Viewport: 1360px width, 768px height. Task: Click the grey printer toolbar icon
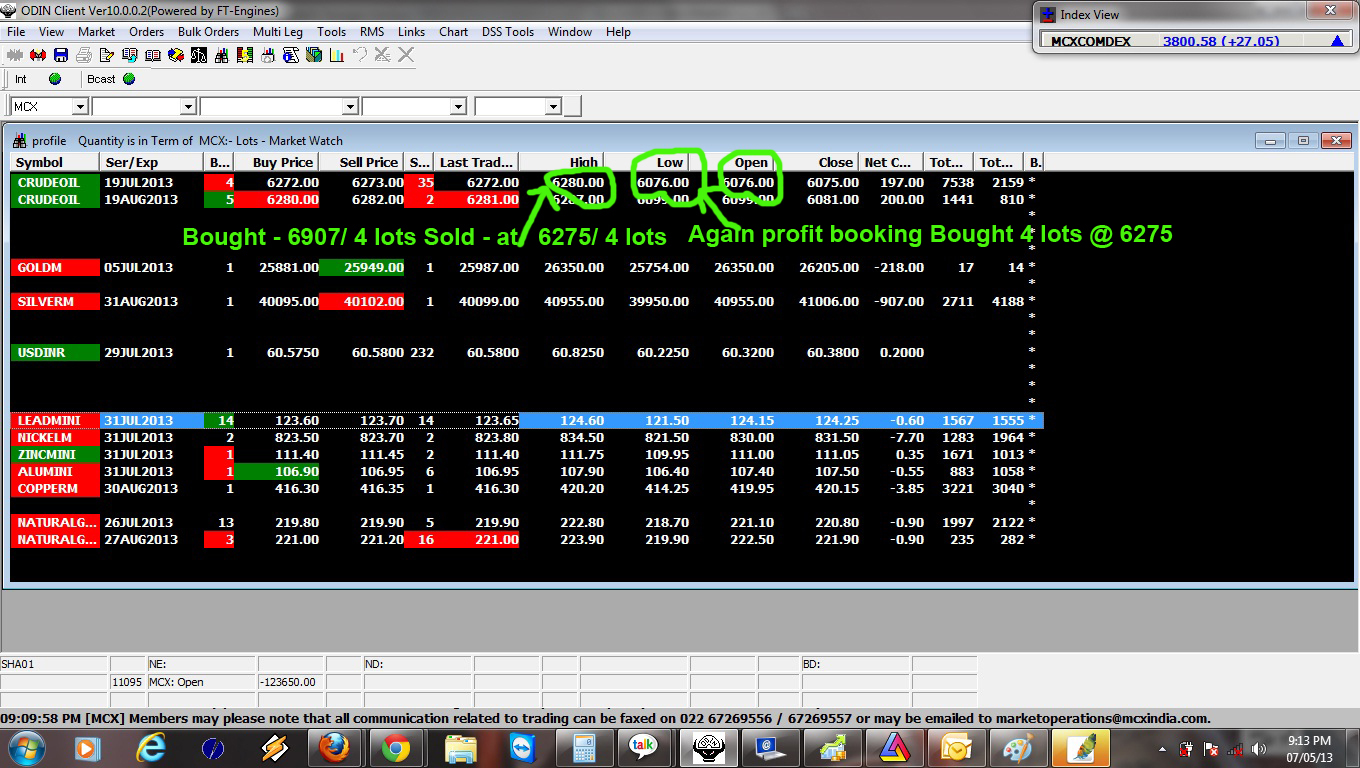pyautogui.click(x=84, y=55)
